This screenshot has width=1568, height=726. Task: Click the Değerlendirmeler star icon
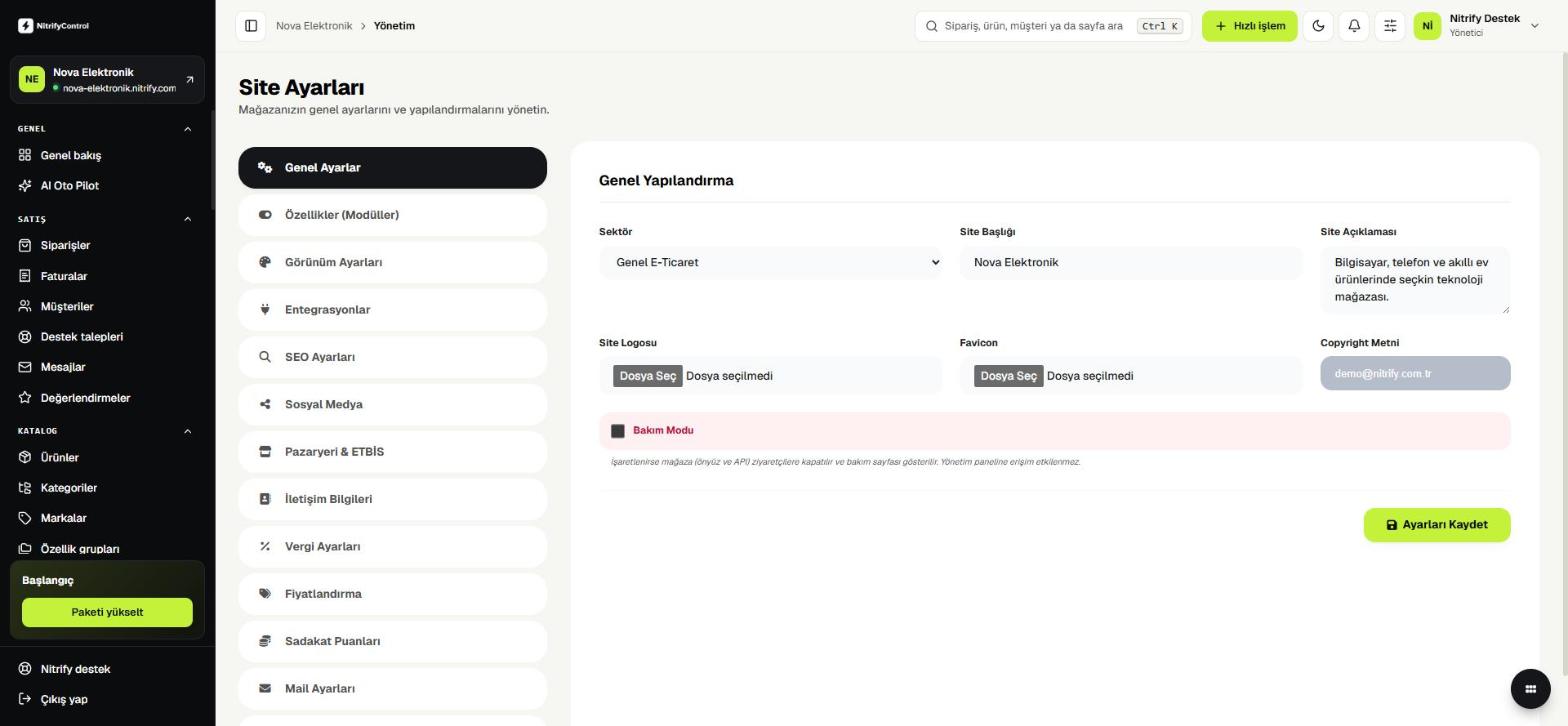[x=25, y=398]
